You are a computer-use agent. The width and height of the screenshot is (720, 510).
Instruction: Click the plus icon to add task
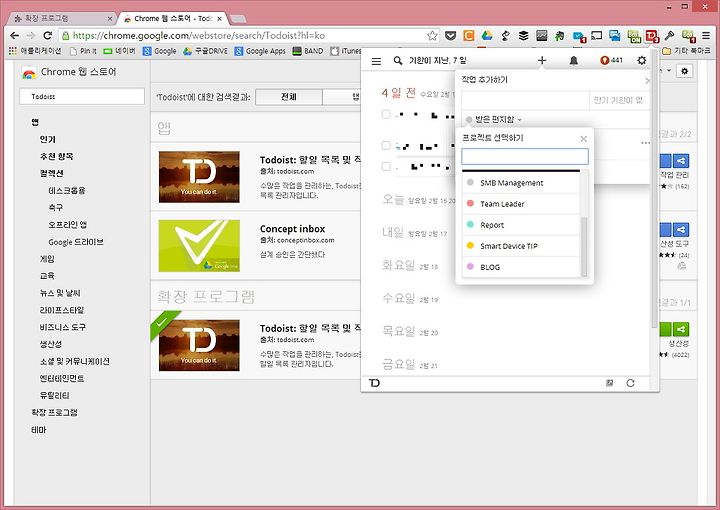tap(542, 60)
